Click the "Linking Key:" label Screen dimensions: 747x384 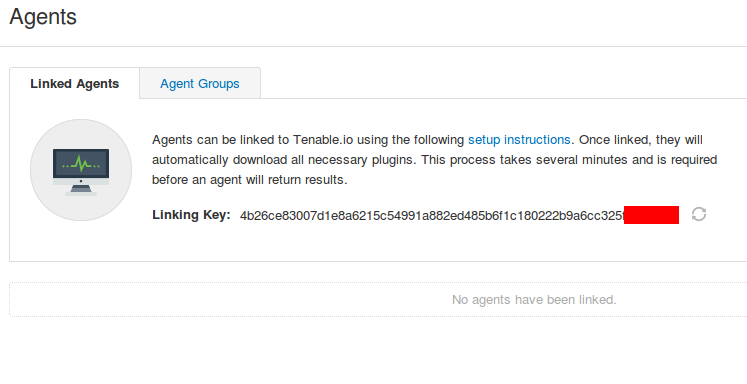(191, 215)
